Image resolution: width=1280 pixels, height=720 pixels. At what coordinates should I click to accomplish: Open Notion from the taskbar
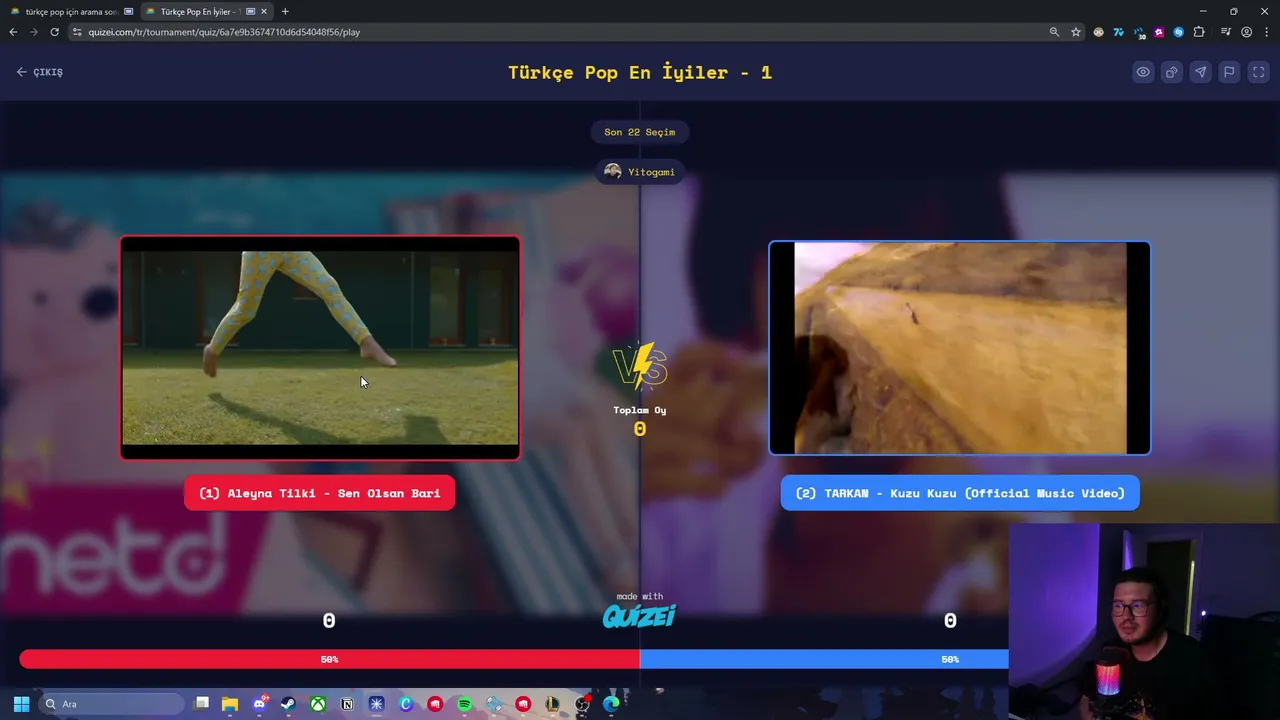347,704
